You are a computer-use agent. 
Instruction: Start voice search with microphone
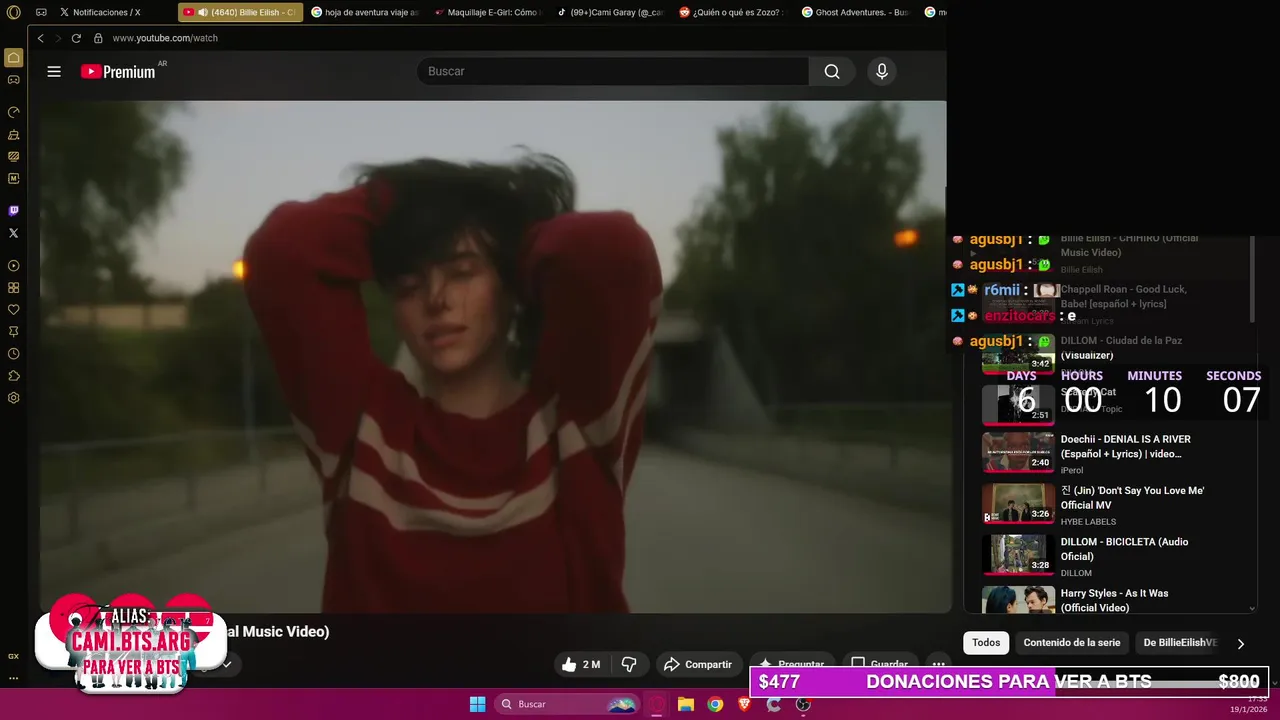pyautogui.click(x=881, y=71)
